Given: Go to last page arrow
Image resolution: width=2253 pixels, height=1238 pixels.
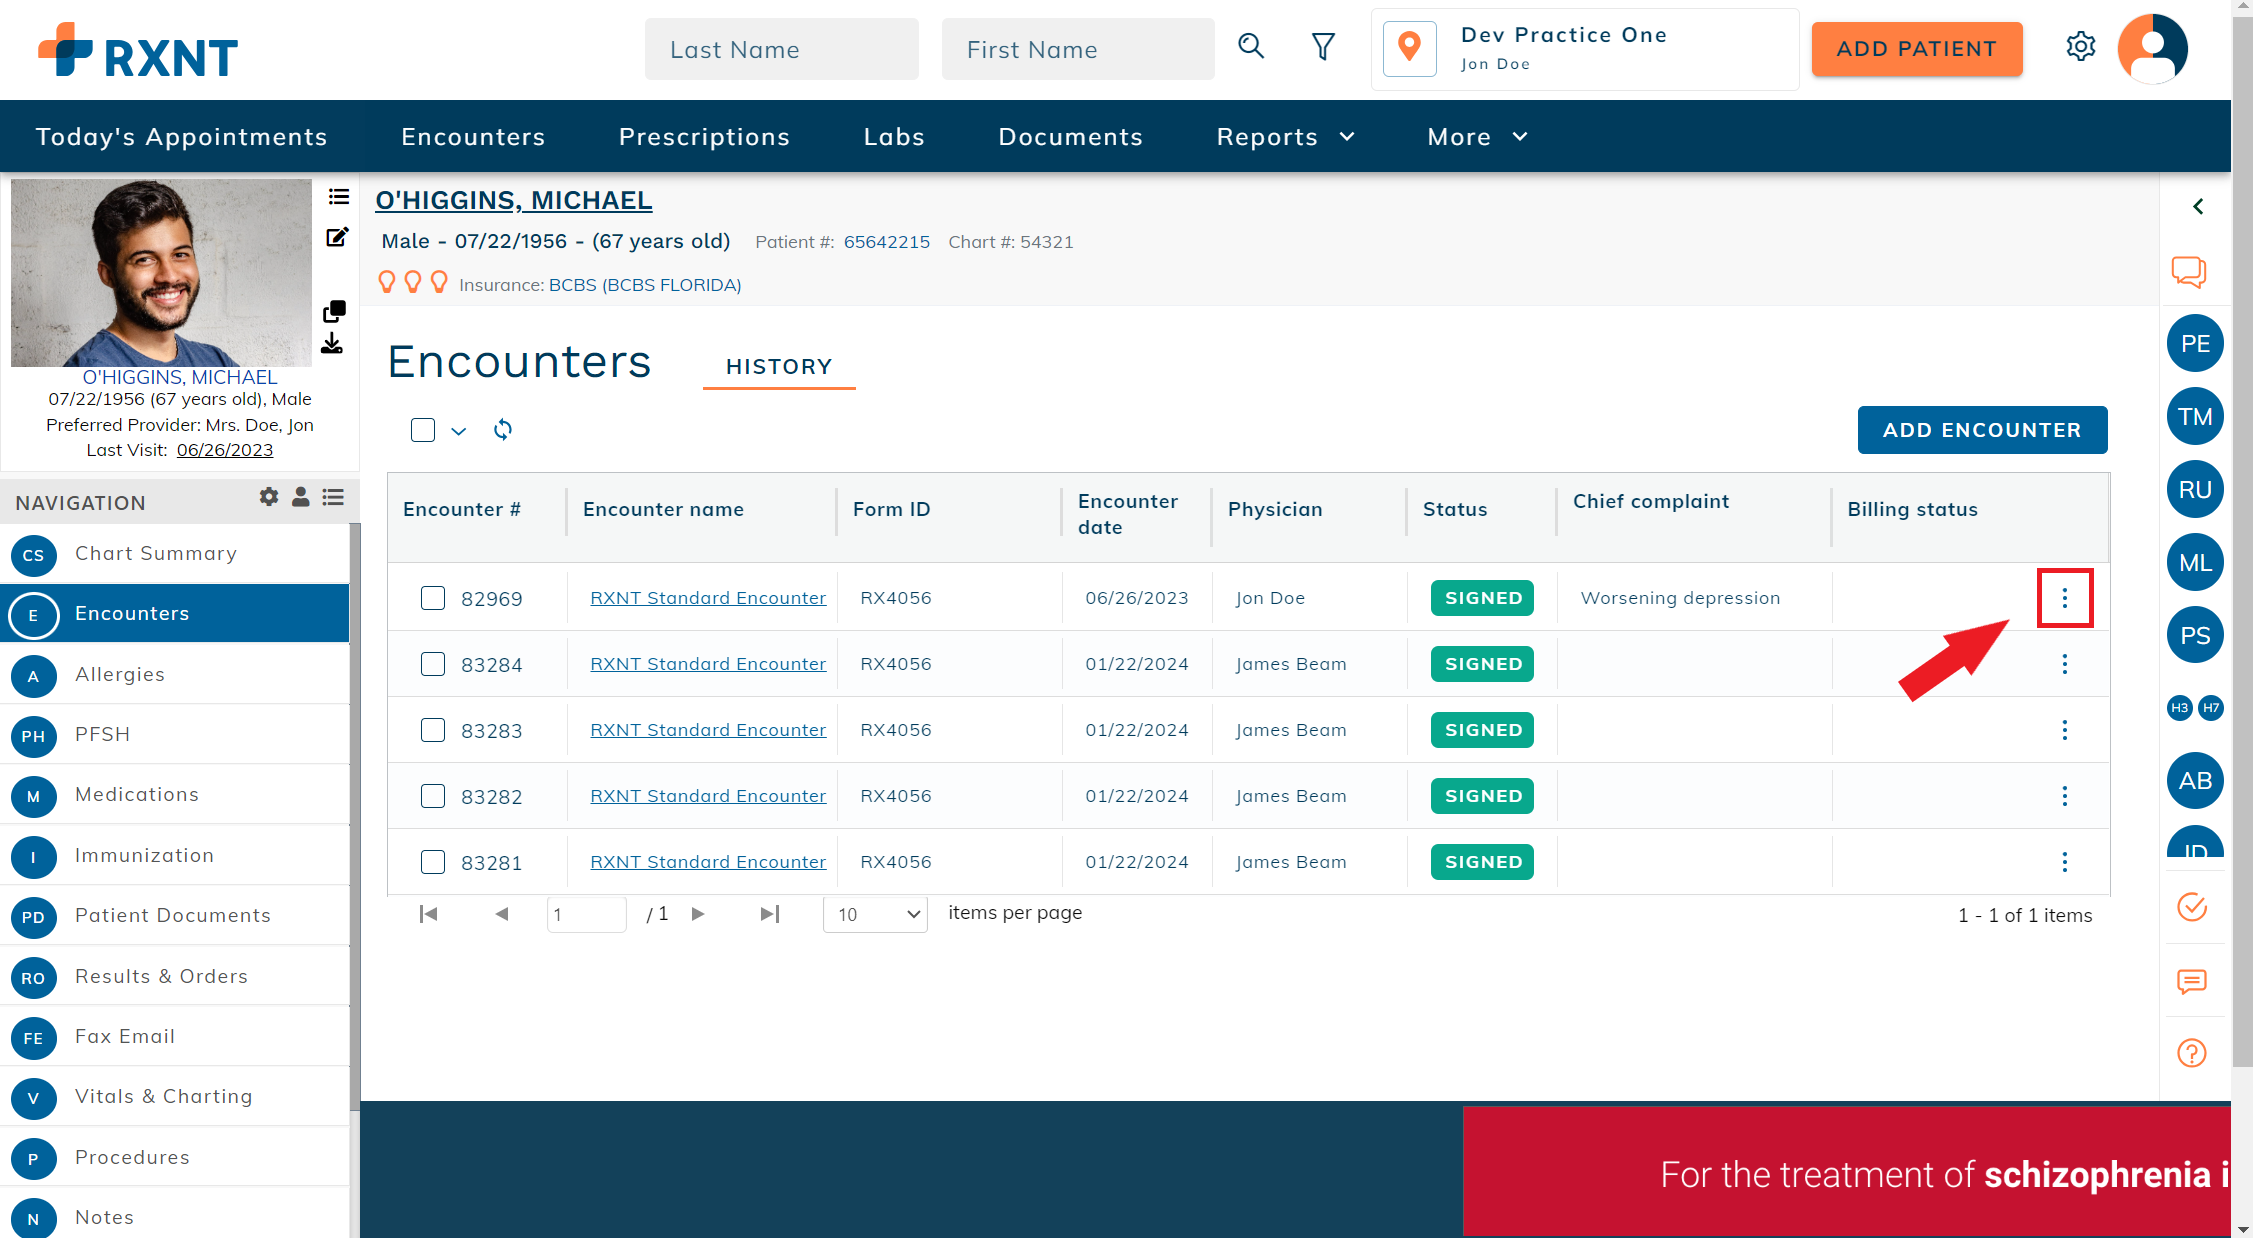Looking at the screenshot, I should pyautogui.click(x=770, y=914).
